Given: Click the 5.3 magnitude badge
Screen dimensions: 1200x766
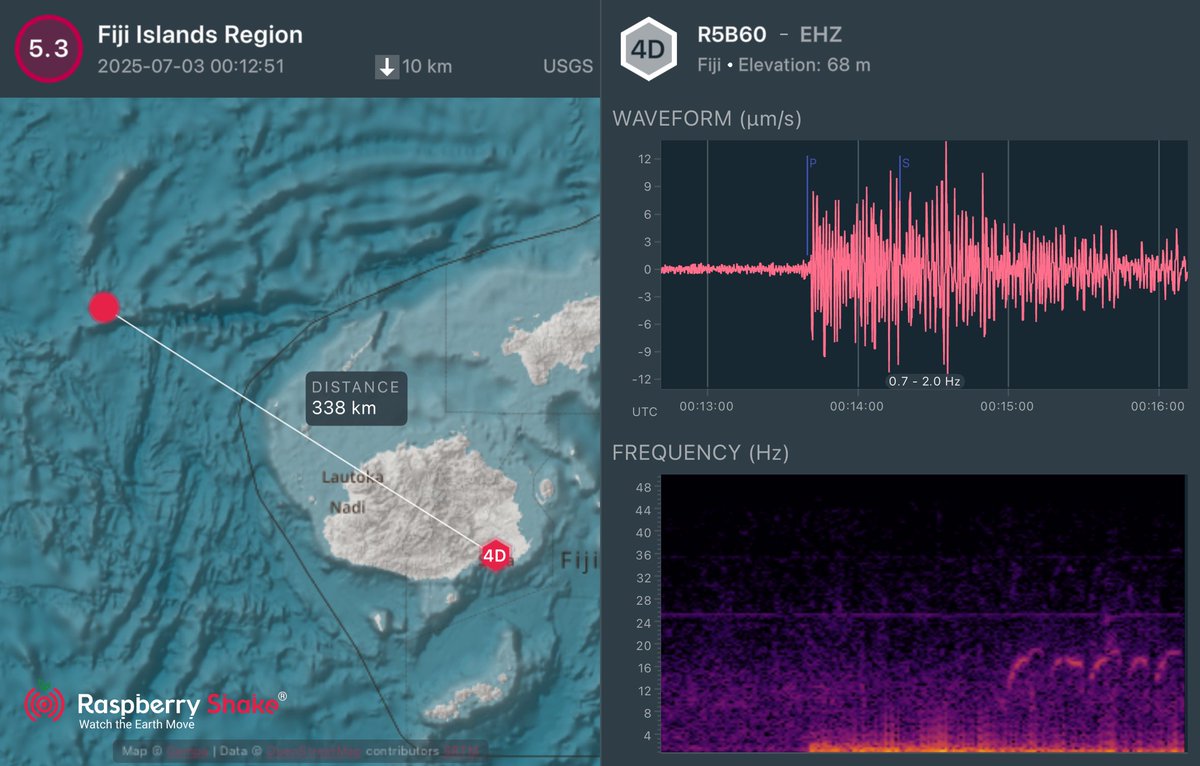Looking at the screenshot, I should click(48, 49).
